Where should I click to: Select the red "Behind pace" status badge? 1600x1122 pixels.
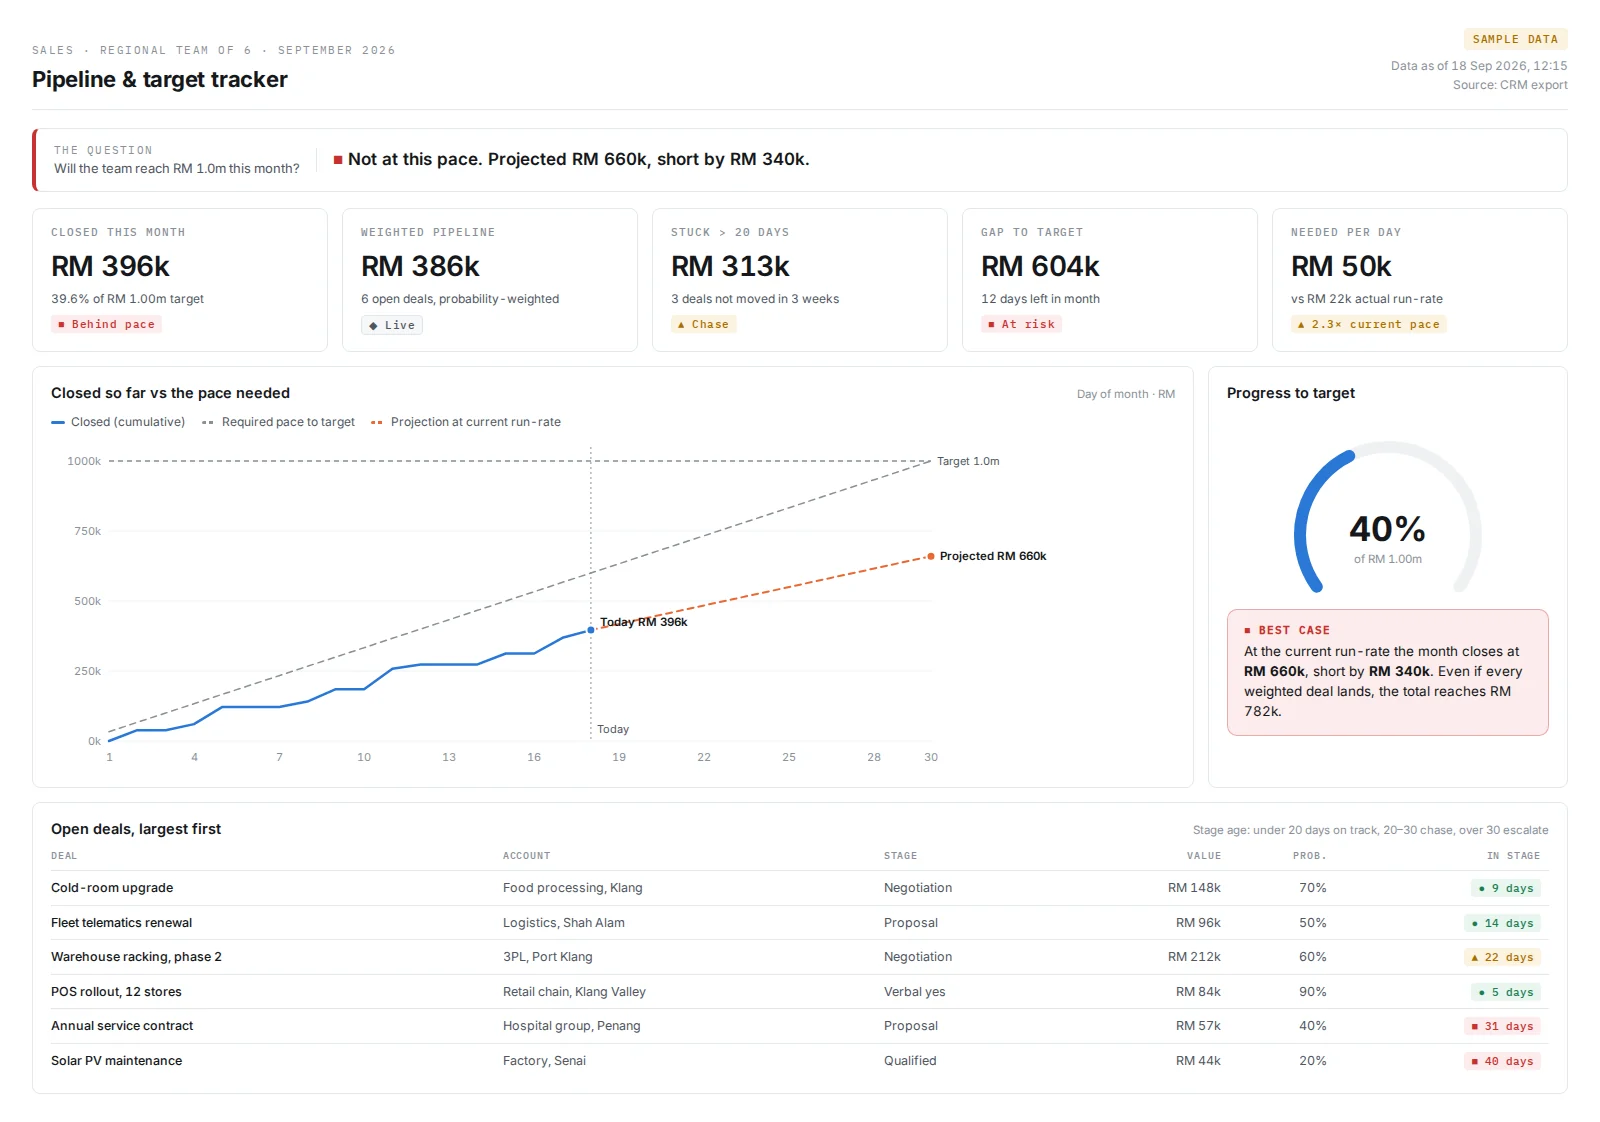click(106, 324)
